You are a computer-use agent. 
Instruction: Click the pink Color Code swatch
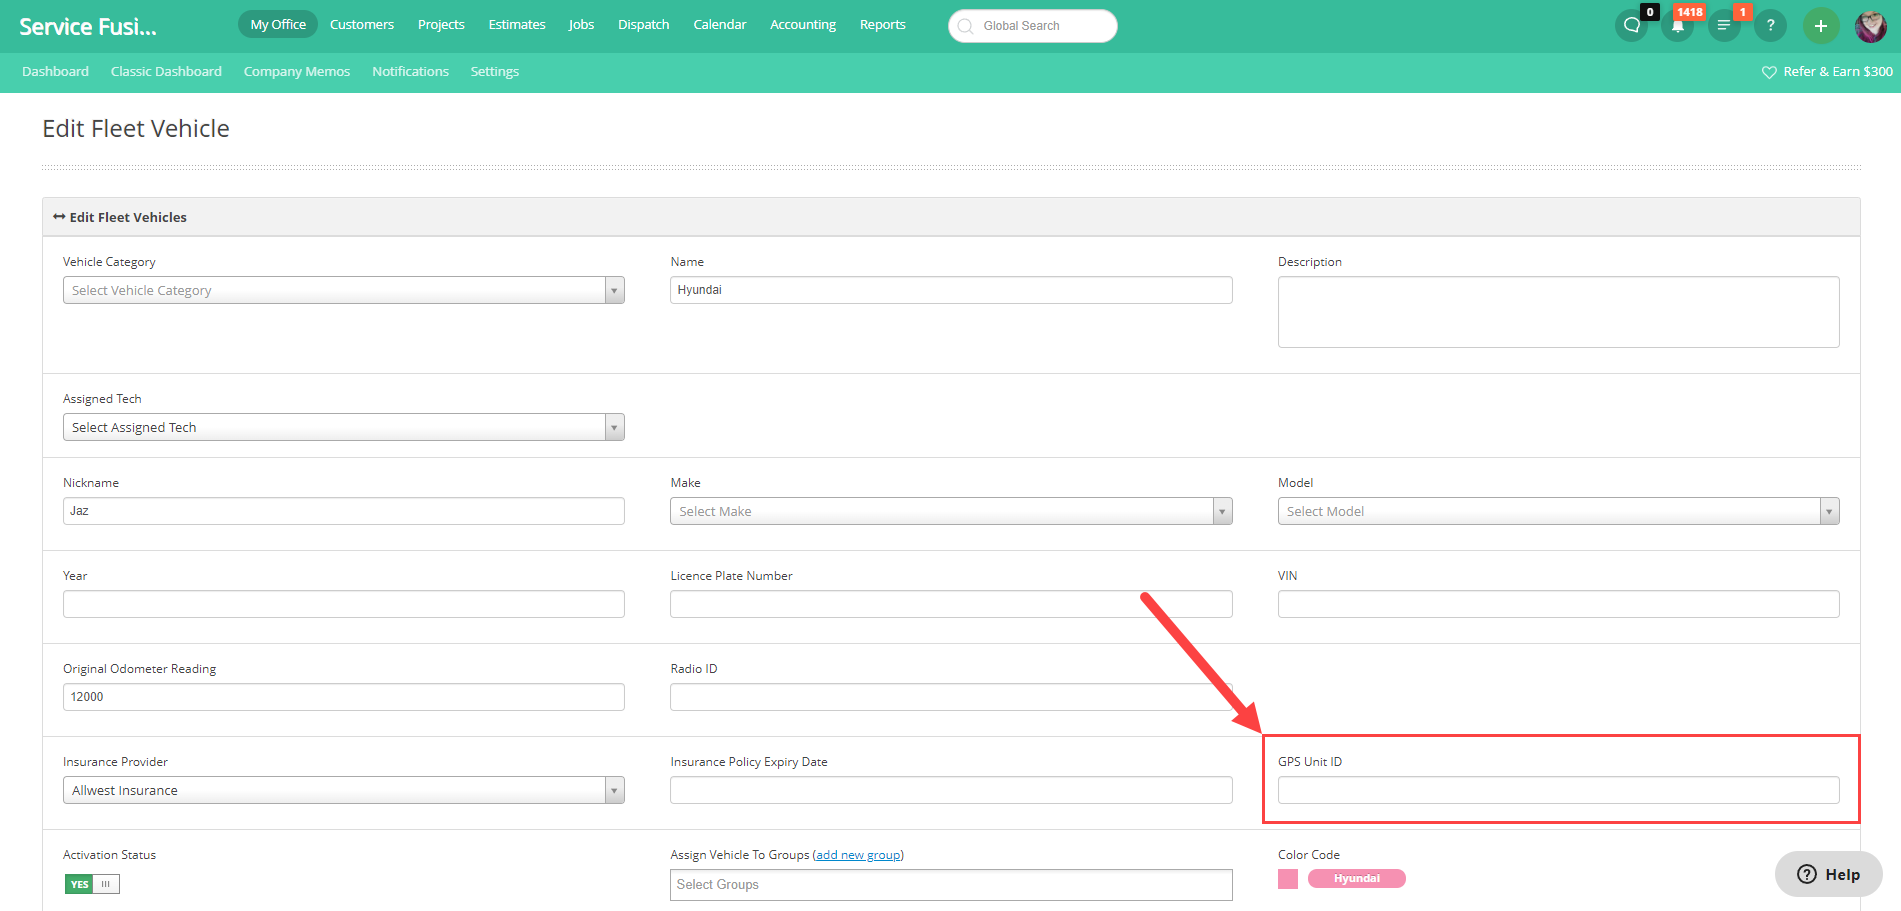click(x=1288, y=879)
